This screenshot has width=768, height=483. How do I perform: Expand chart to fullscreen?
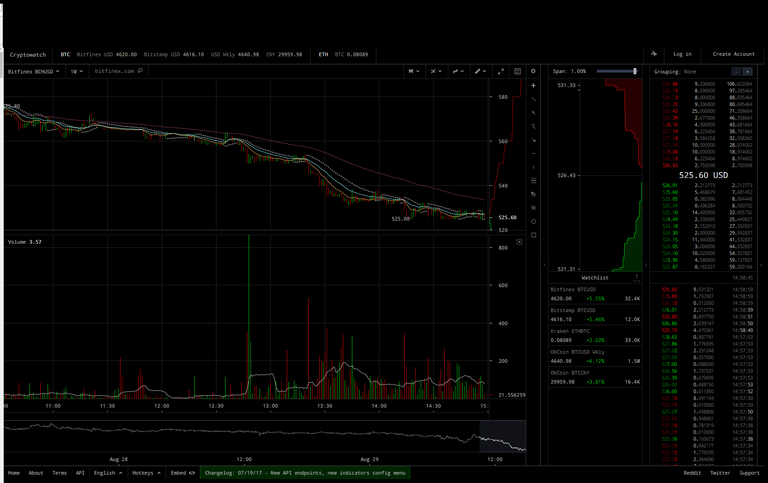click(x=501, y=71)
